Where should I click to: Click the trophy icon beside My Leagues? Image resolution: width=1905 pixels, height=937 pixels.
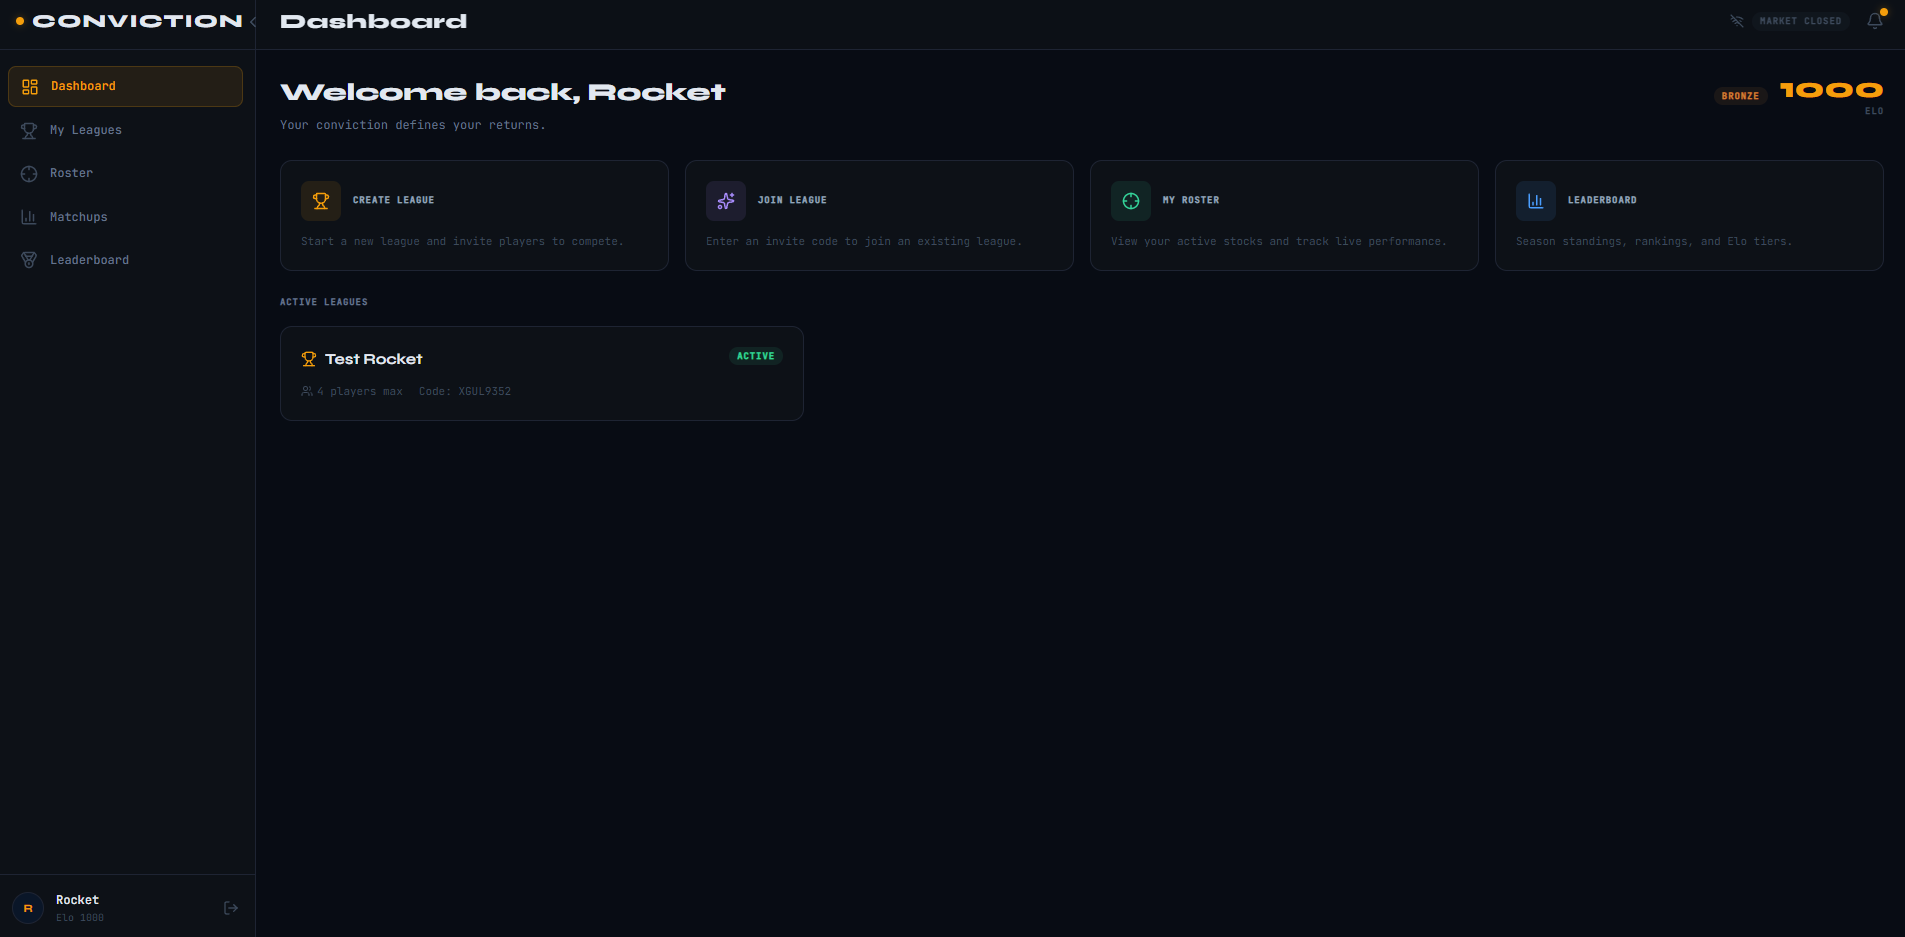pyautogui.click(x=29, y=130)
